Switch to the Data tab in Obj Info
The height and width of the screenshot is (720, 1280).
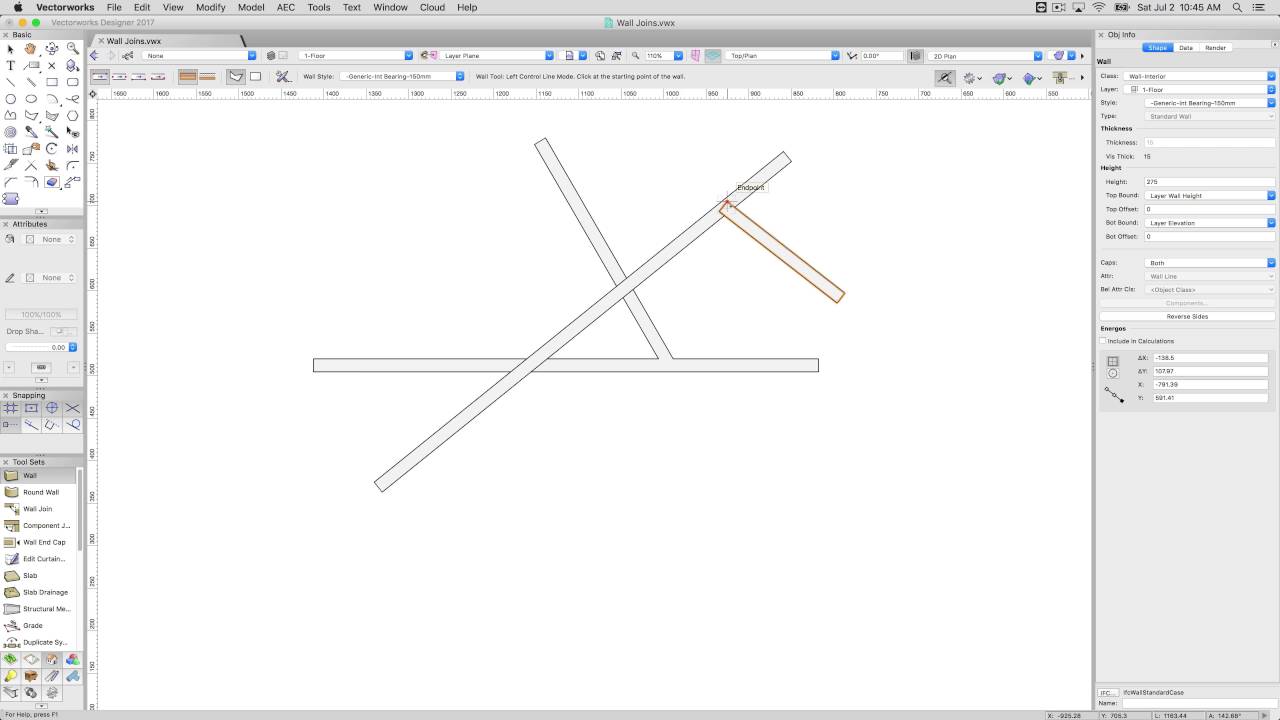[x=1186, y=48]
